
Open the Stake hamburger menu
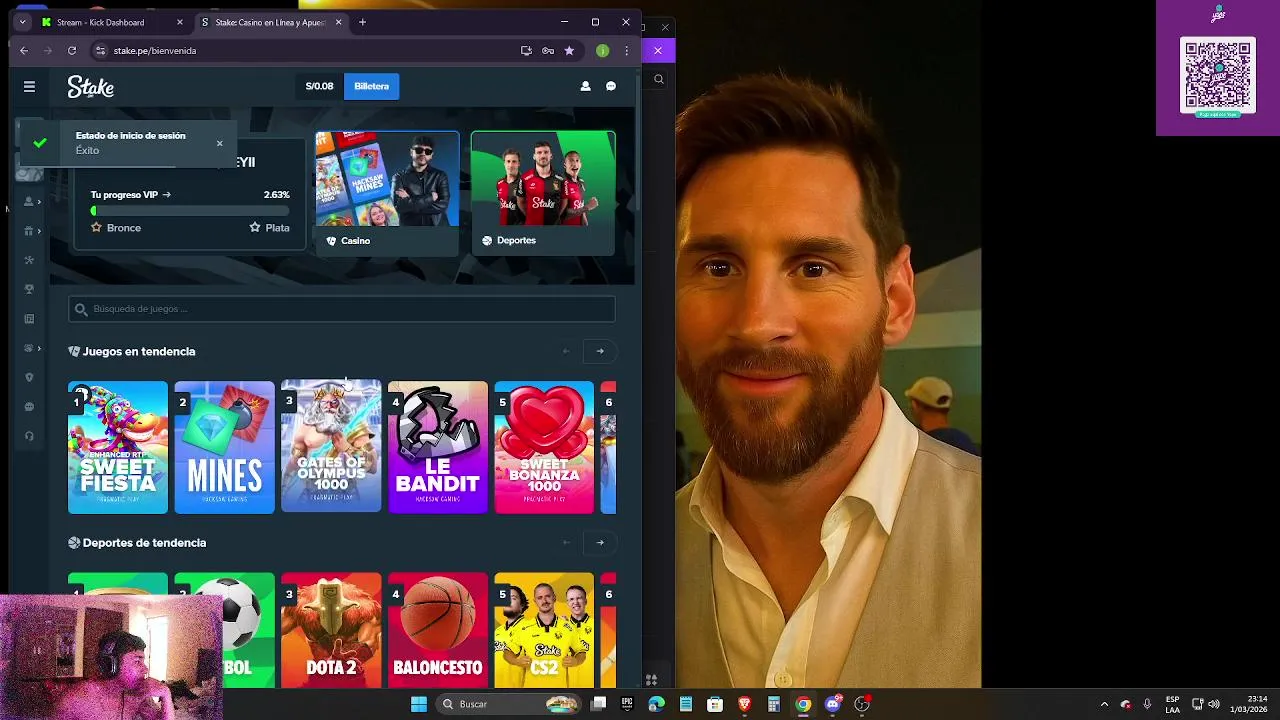pos(29,87)
